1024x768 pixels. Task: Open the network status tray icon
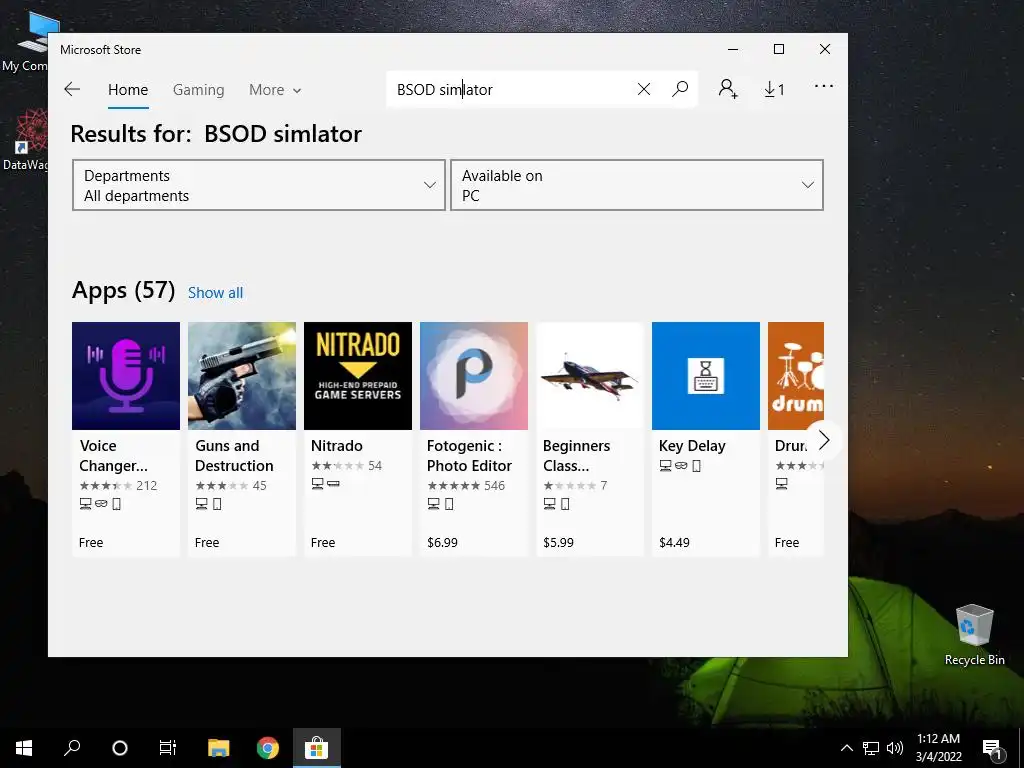click(871, 748)
